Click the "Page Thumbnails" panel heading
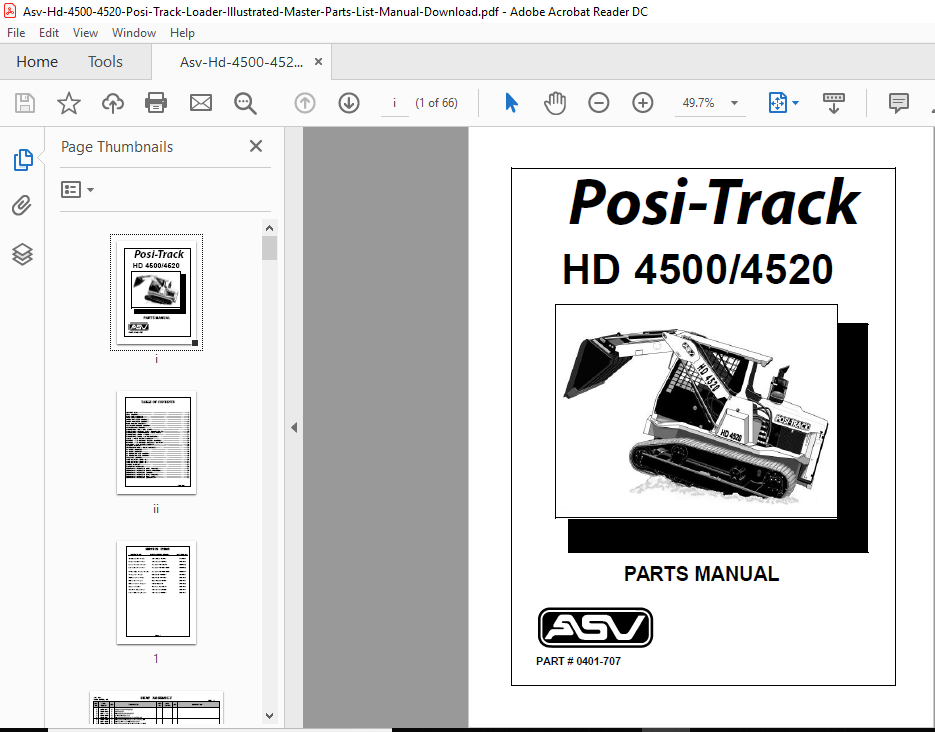The width and height of the screenshot is (935, 732). 117,147
